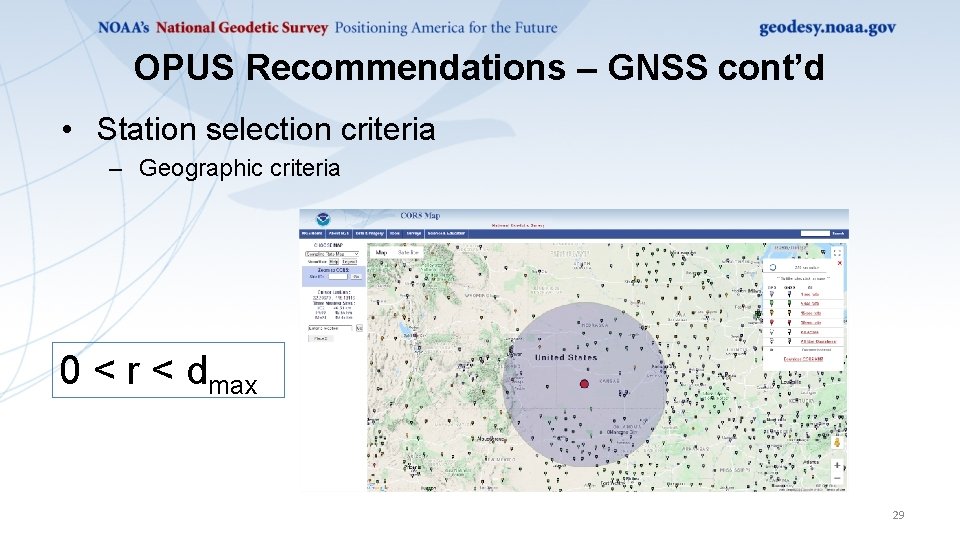The width and height of the screenshot is (960, 540).
Task: Click the slide title 'OPUS Recommendations – GNSS cont'd'
Action: coord(479,67)
